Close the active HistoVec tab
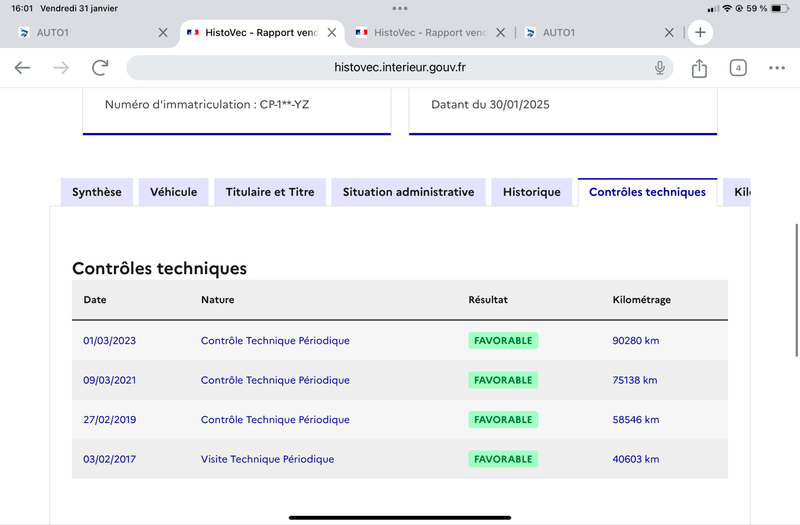This screenshot has width=800, height=525. pyautogui.click(x=332, y=33)
